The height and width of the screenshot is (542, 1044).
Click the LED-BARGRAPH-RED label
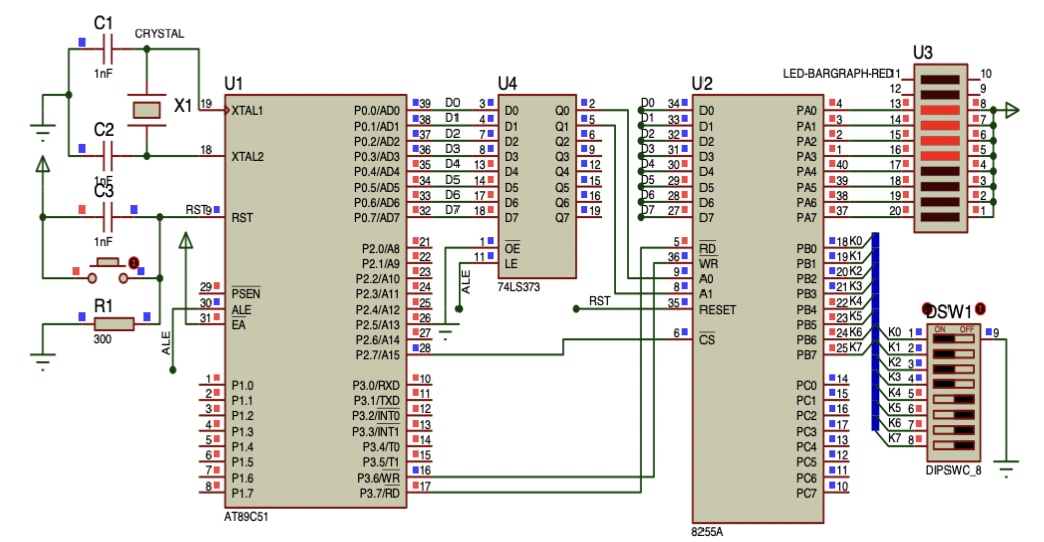click(837, 73)
